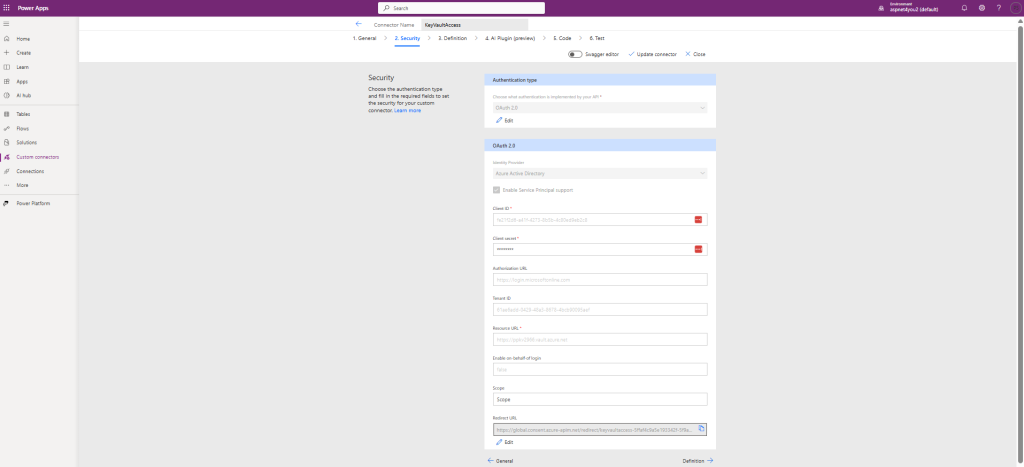Image resolution: width=1024 pixels, height=467 pixels.
Task: Click the Client secret input field
Action: [x=600, y=250]
